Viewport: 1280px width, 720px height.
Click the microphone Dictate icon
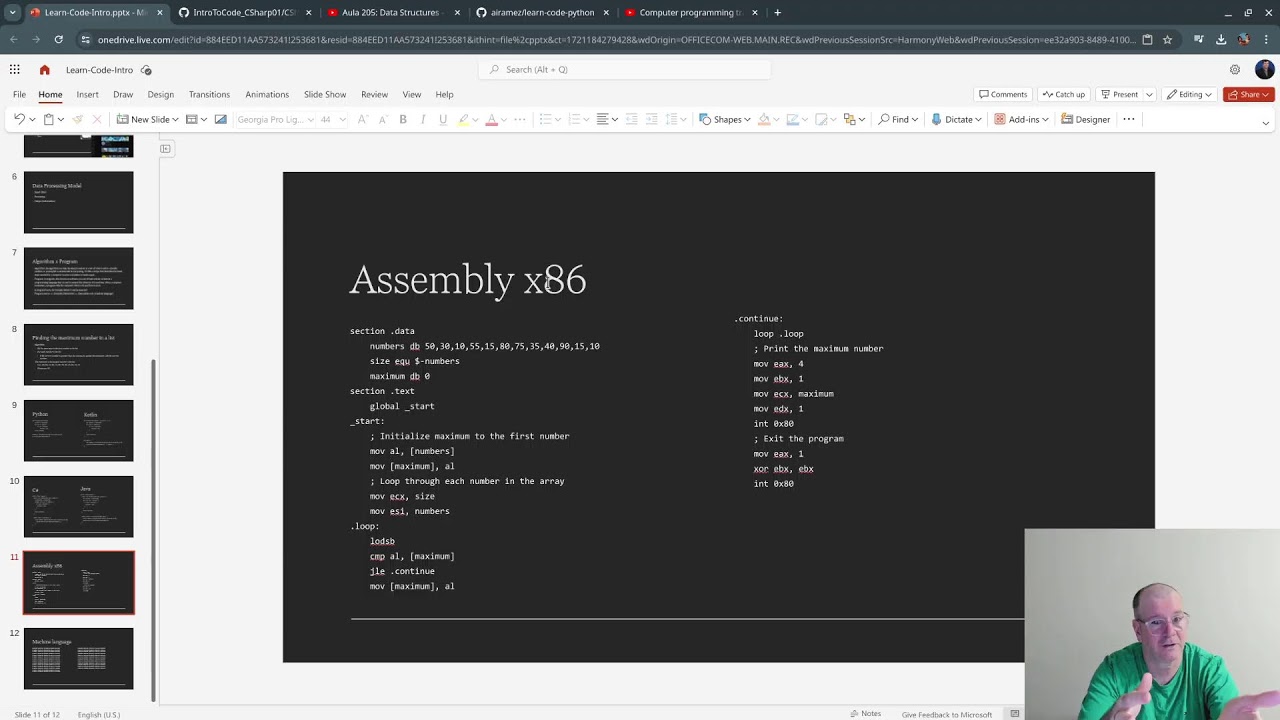(936, 119)
